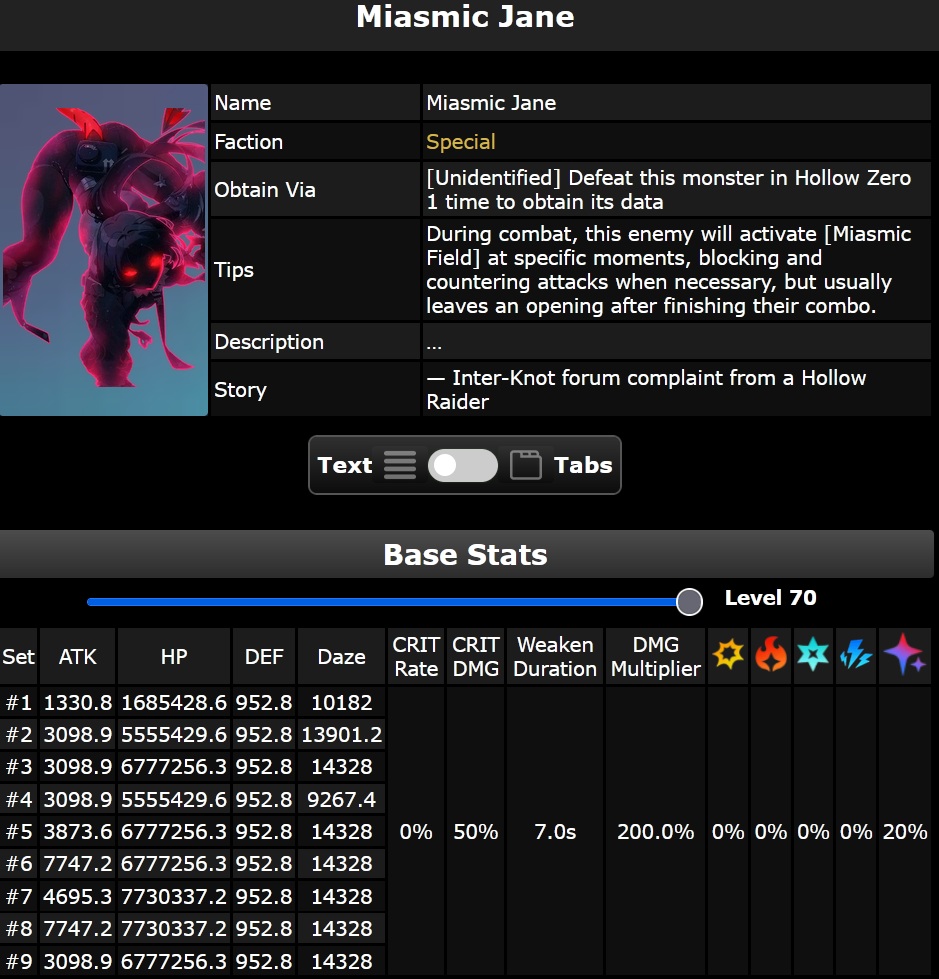Viewport: 939px width, 979px height.
Task: Click the Daze column header
Action: (x=341, y=657)
